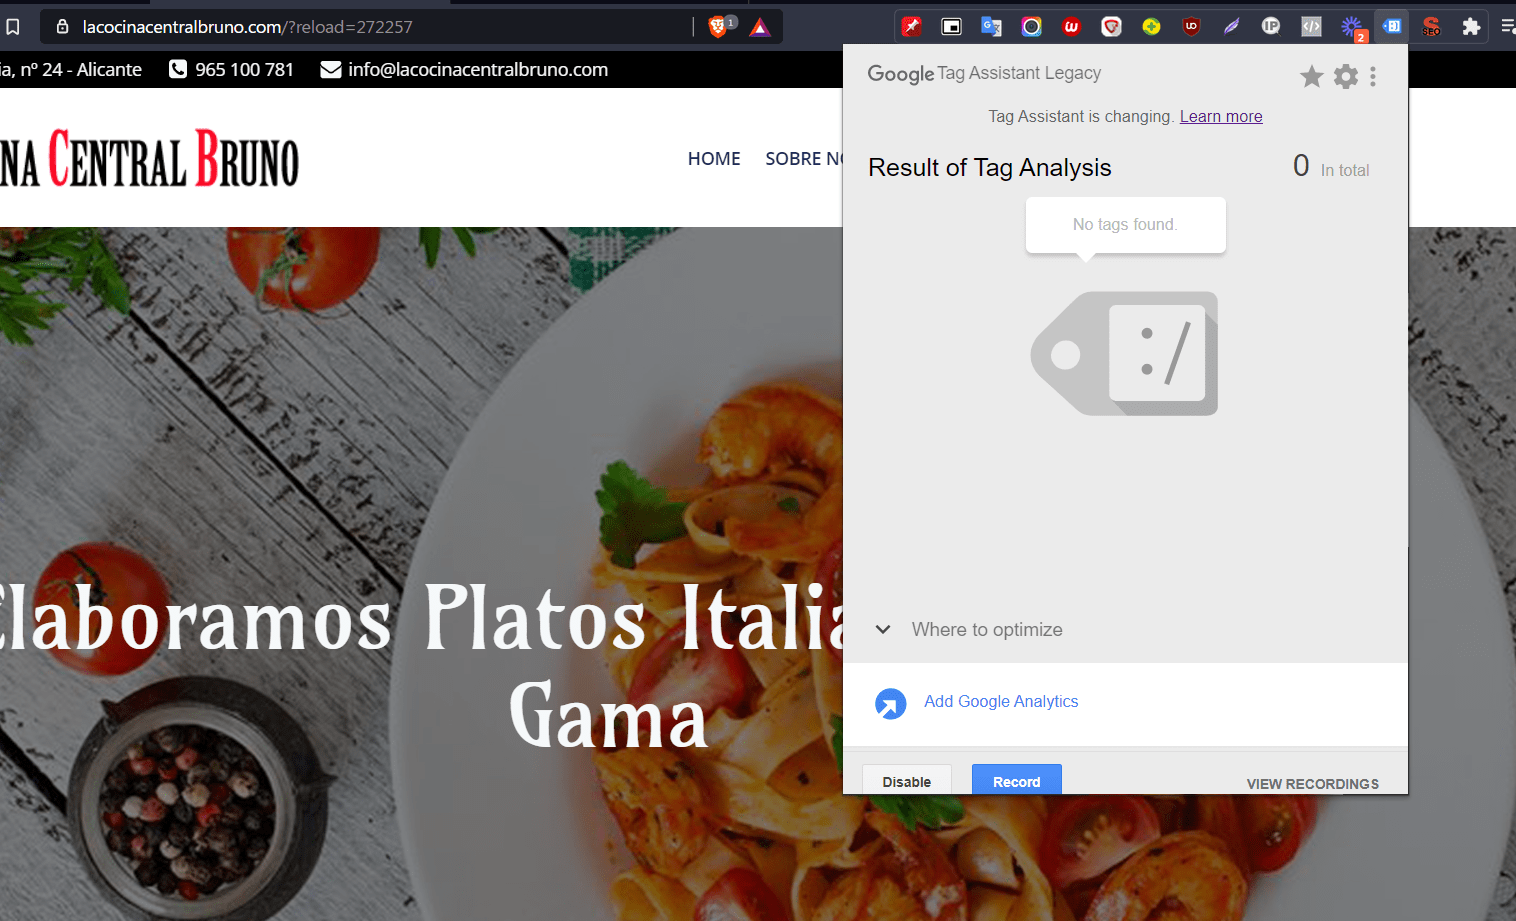This screenshot has height=921, width=1516.
Task: Click the gray code brackets extension icon
Action: coord(1311,27)
